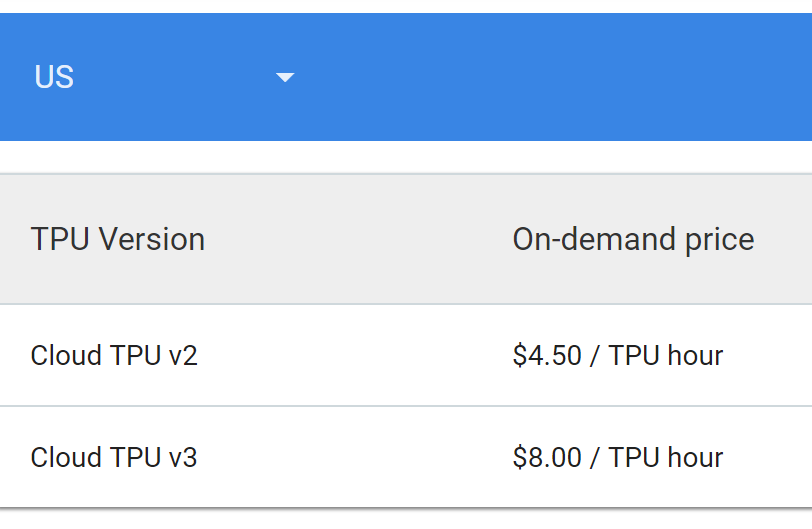Click "TPU hour" in the v2 row
This screenshot has height=529, width=812.
(666, 356)
